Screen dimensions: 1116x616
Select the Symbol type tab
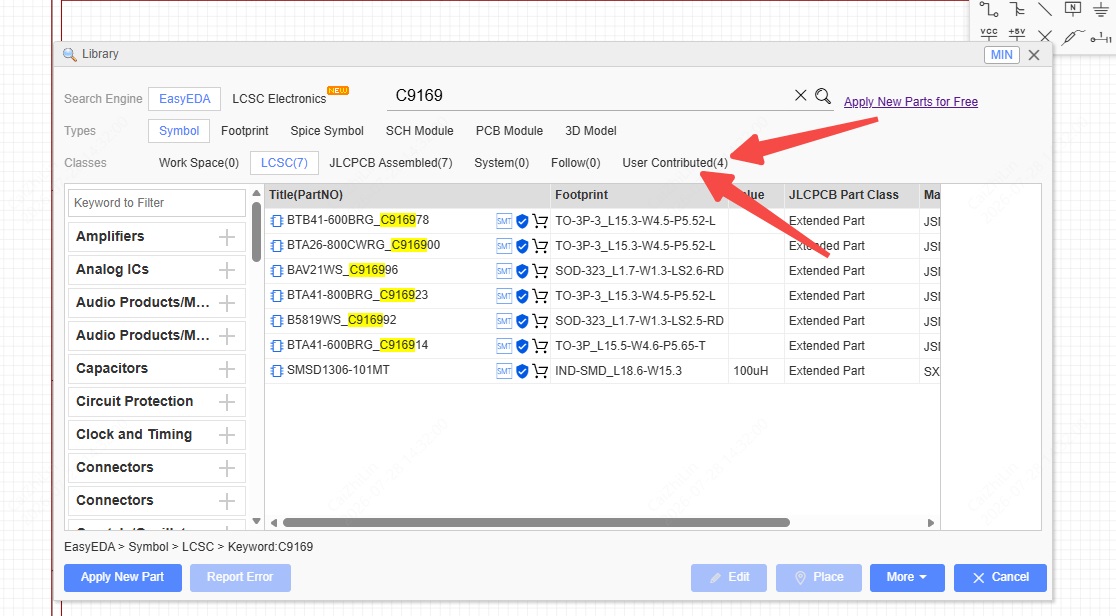179,131
